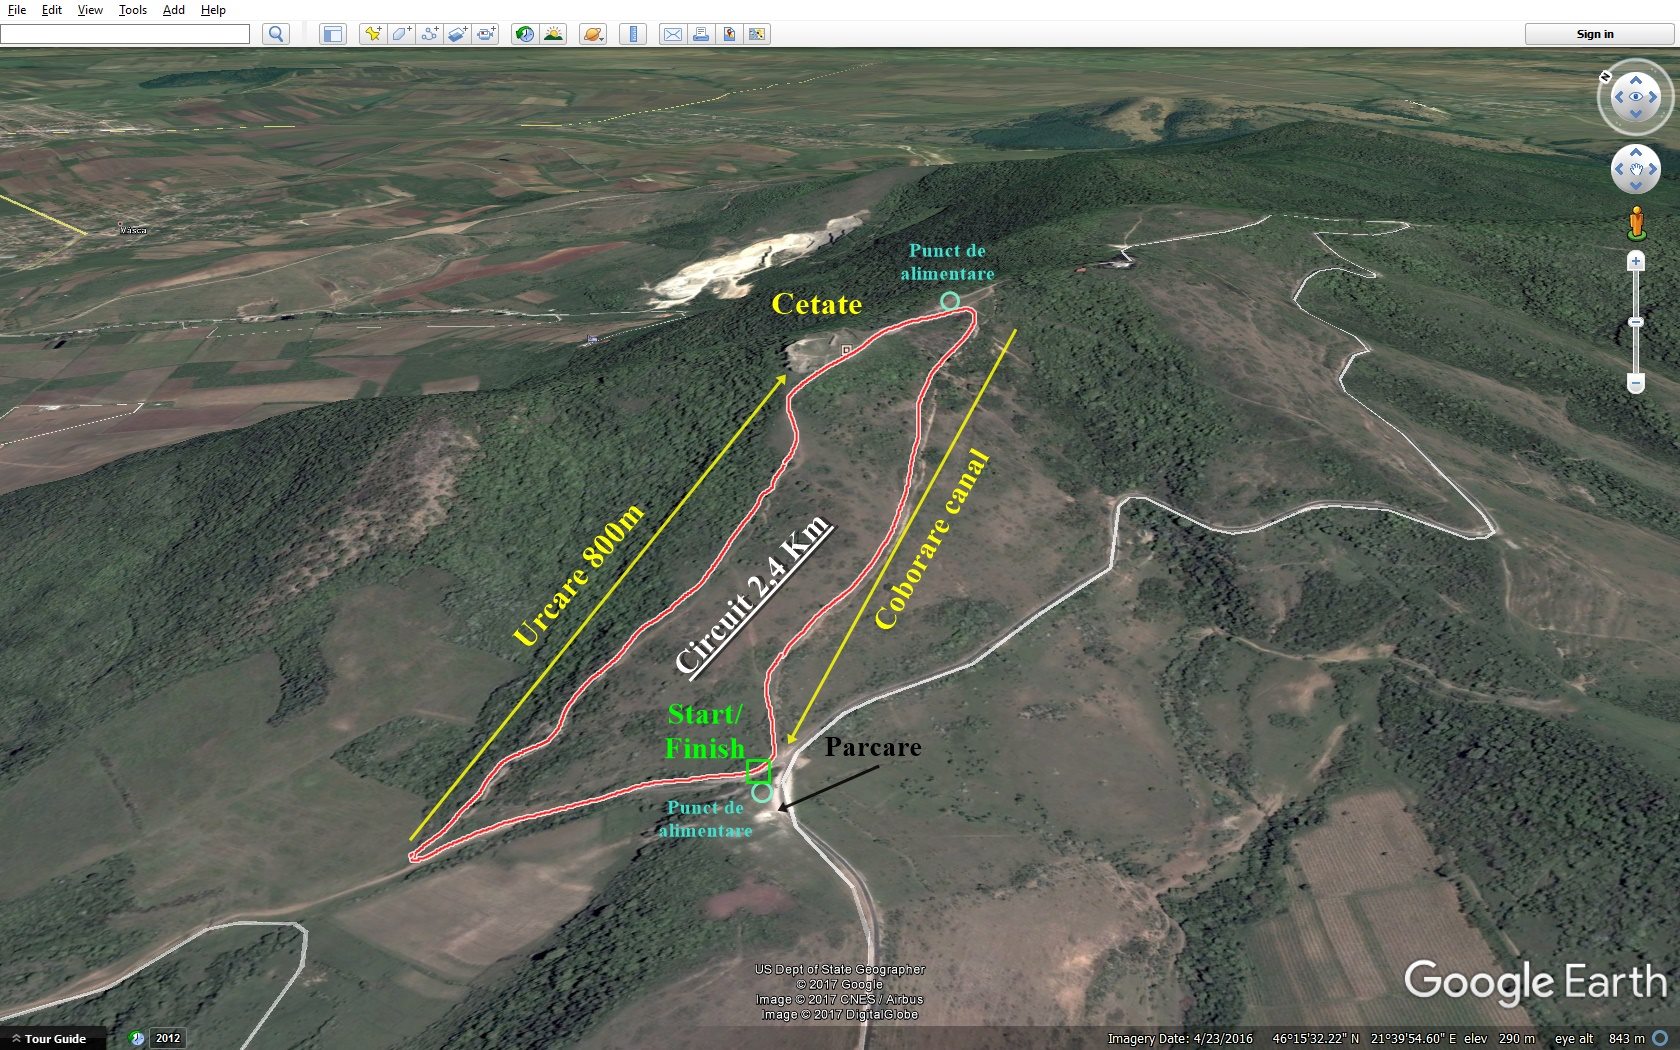Toggle historical imagery clock button

(x=524, y=34)
